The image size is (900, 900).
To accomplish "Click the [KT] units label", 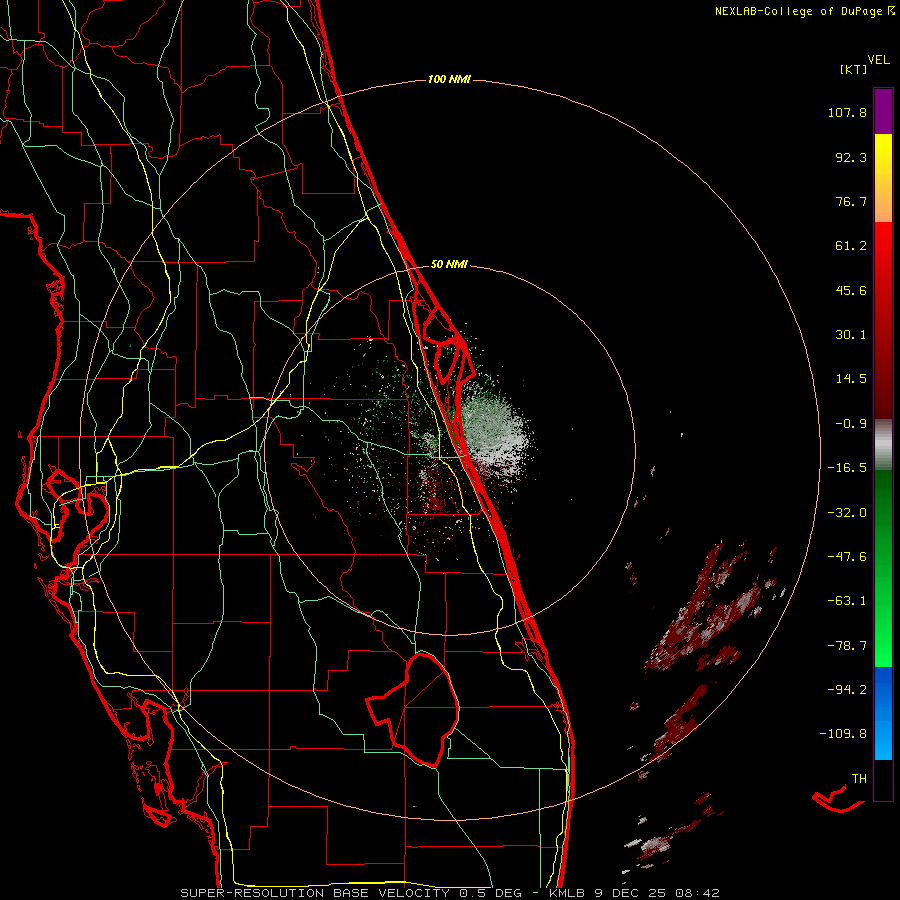I will pos(854,69).
